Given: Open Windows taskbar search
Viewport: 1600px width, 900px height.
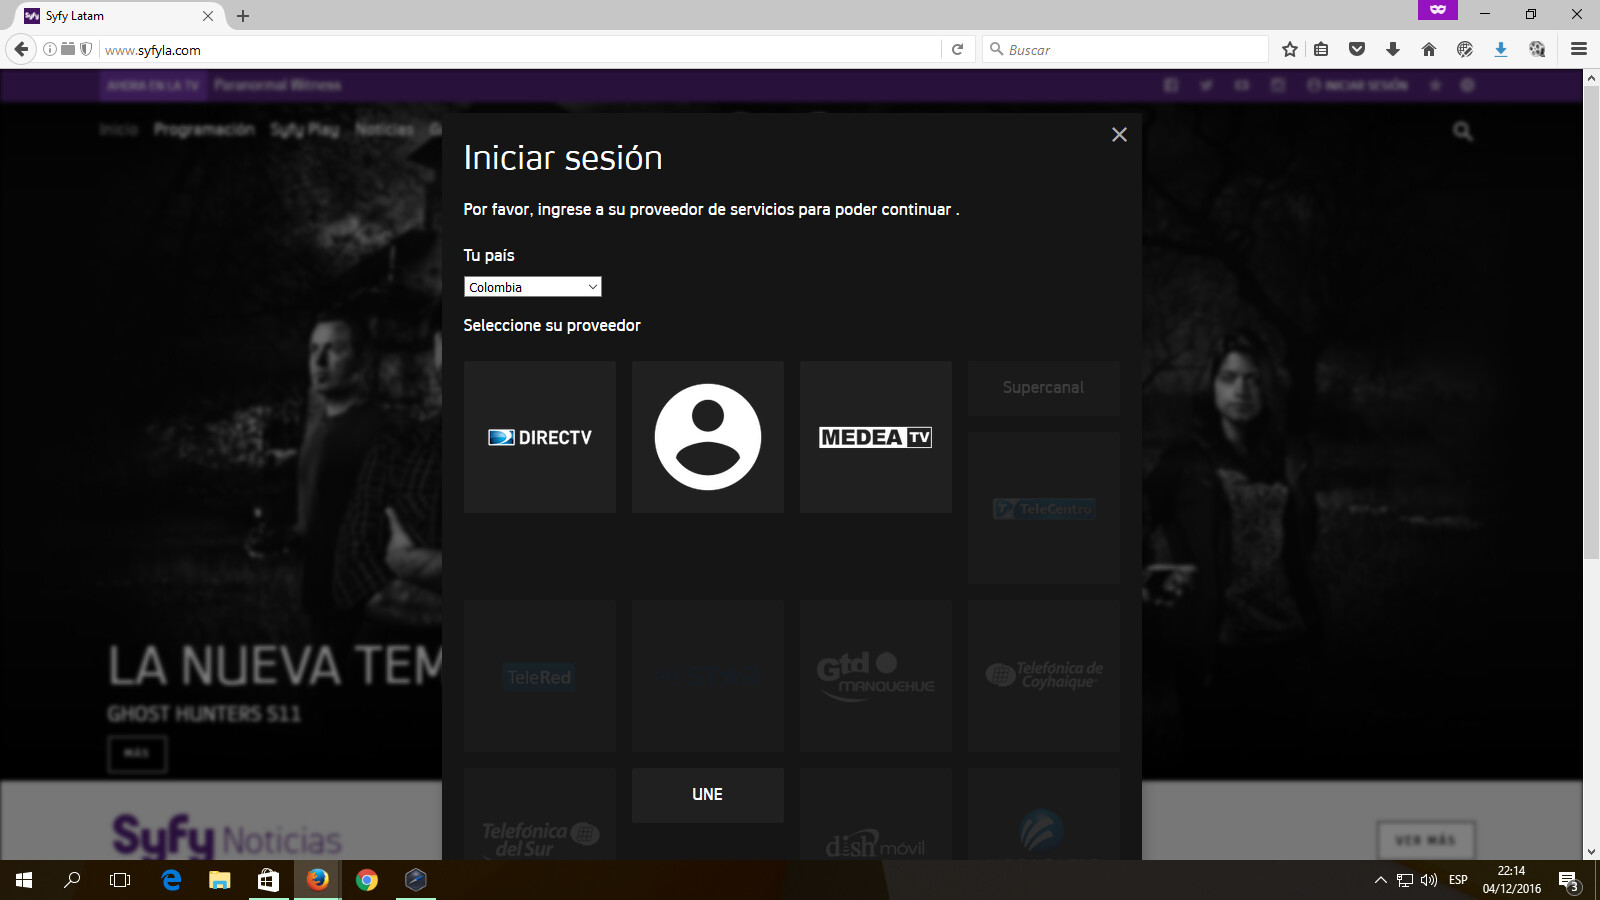Looking at the screenshot, I should pyautogui.click(x=72, y=880).
